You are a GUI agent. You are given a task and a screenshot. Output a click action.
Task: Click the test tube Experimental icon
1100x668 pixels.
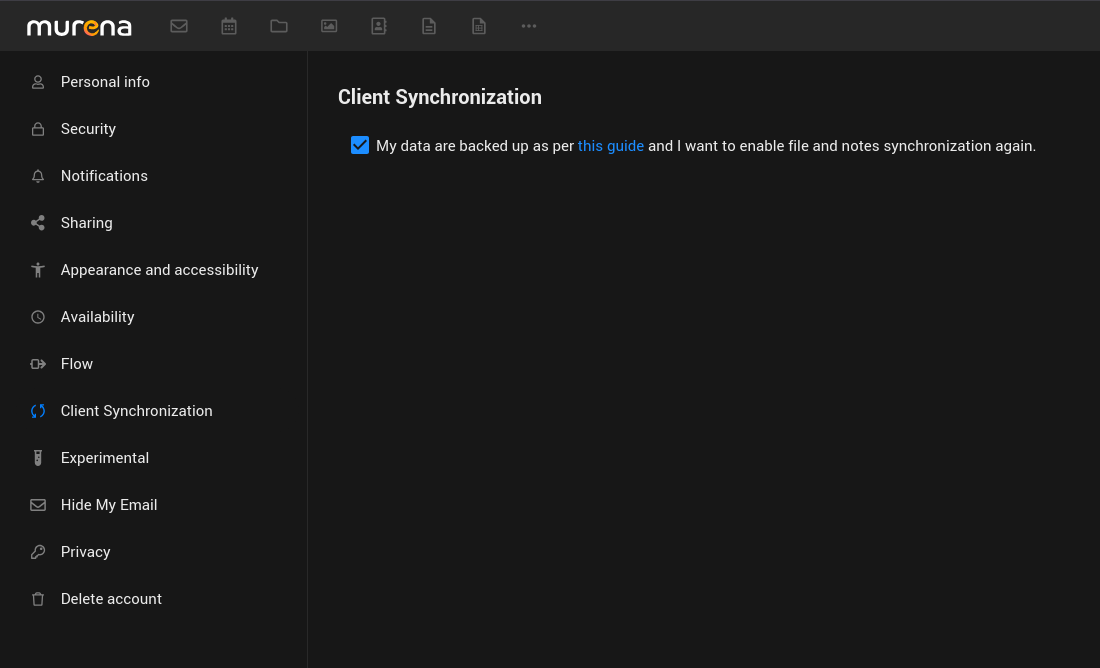pos(38,458)
